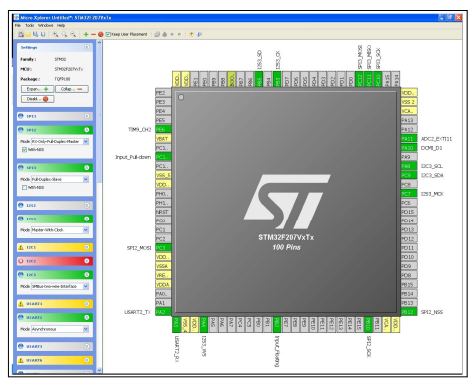Select green pin PC7 labeled I2S3_MCK

coord(409,194)
